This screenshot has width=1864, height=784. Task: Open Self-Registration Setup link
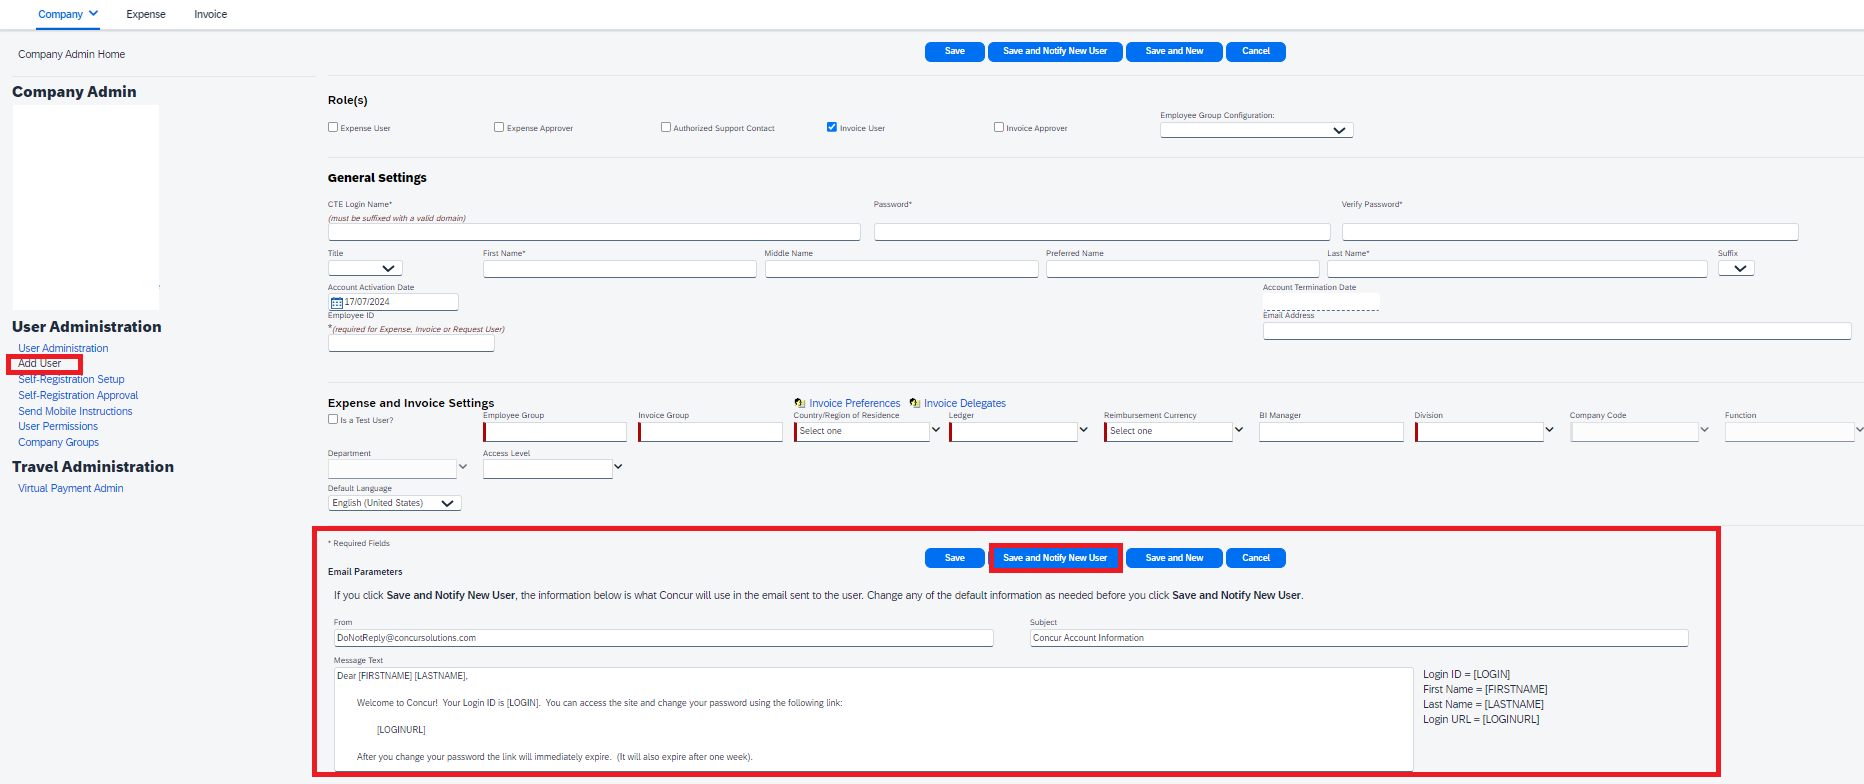click(71, 379)
